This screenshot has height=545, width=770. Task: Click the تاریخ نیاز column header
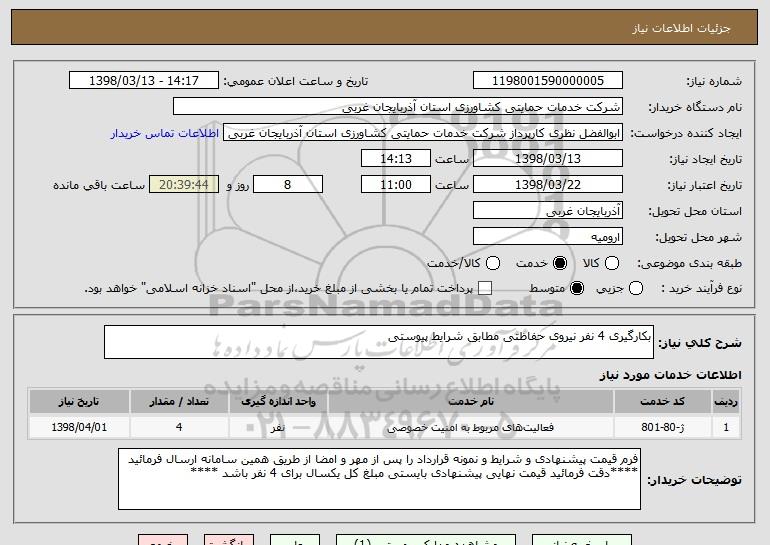click(x=79, y=402)
